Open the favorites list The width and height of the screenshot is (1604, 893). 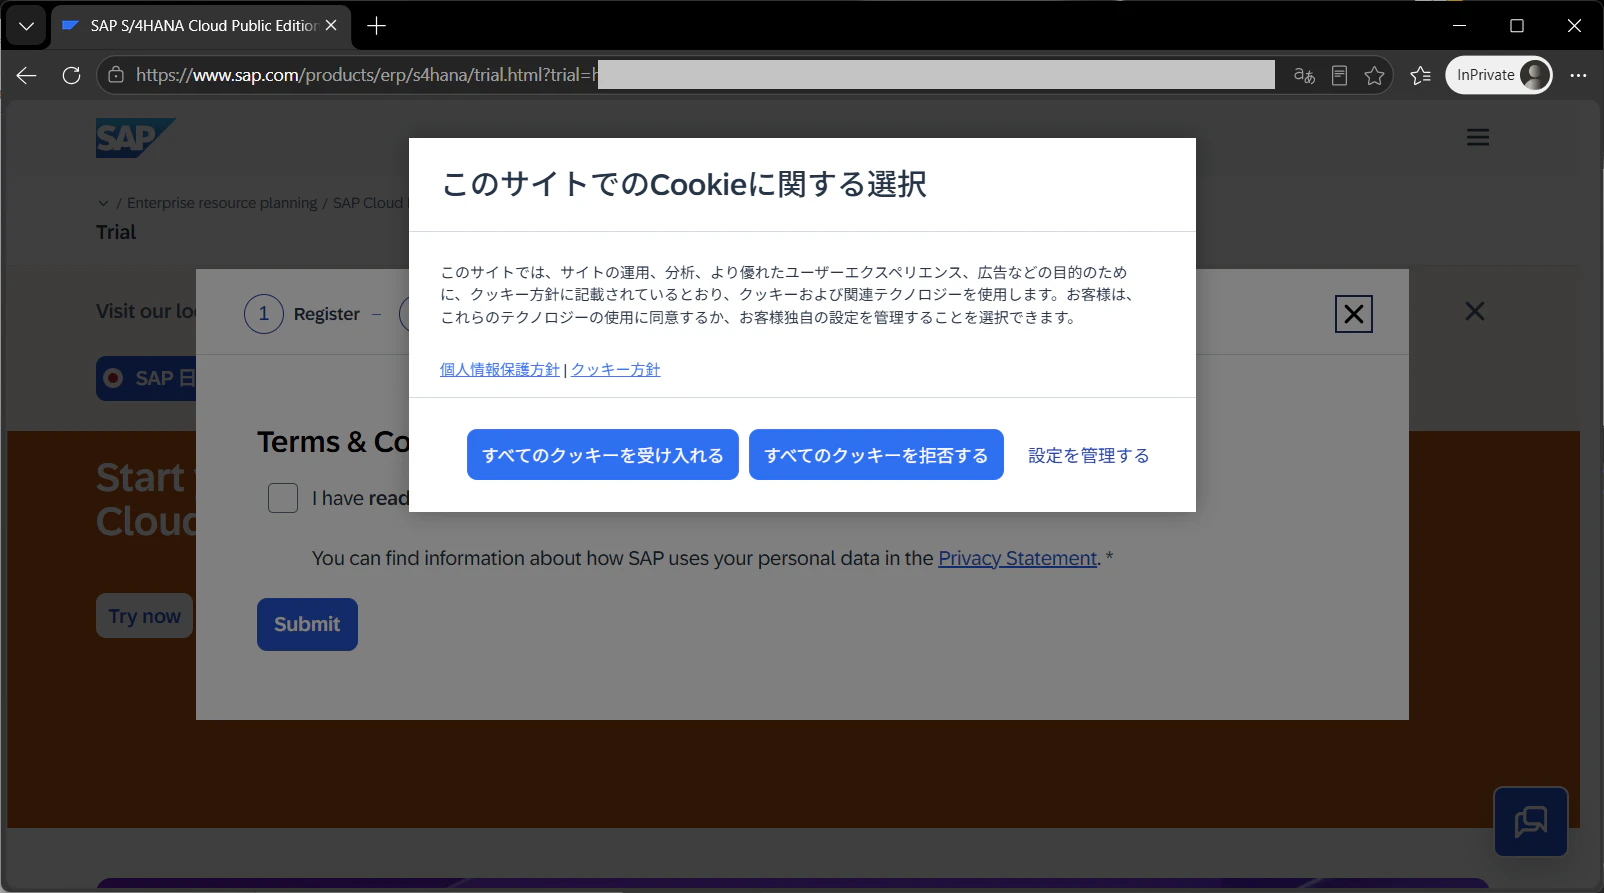click(x=1421, y=75)
